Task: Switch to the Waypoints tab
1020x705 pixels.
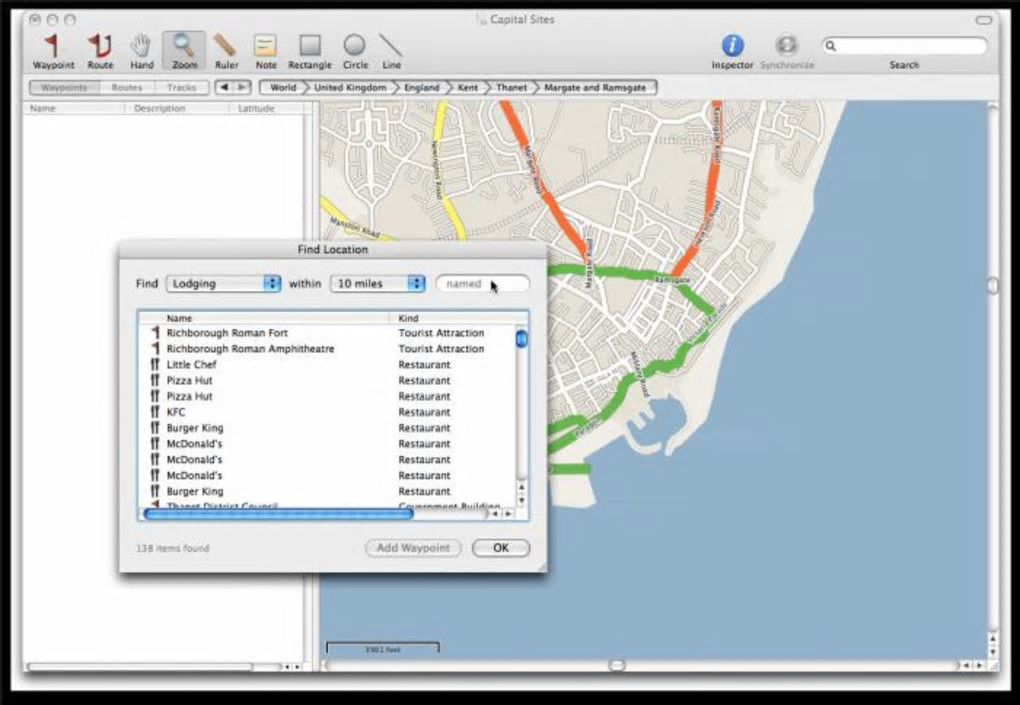Action: click(x=64, y=88)
